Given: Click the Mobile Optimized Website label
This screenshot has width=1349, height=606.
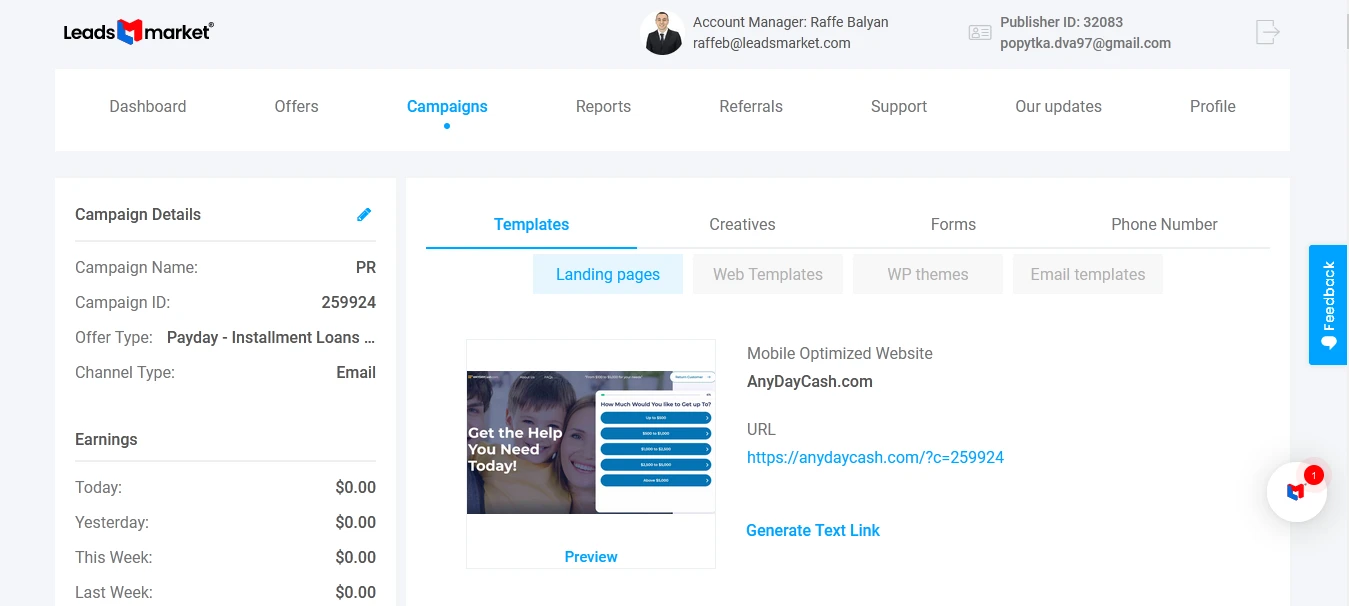Looking at the screenshot, I should coord(840,353).
